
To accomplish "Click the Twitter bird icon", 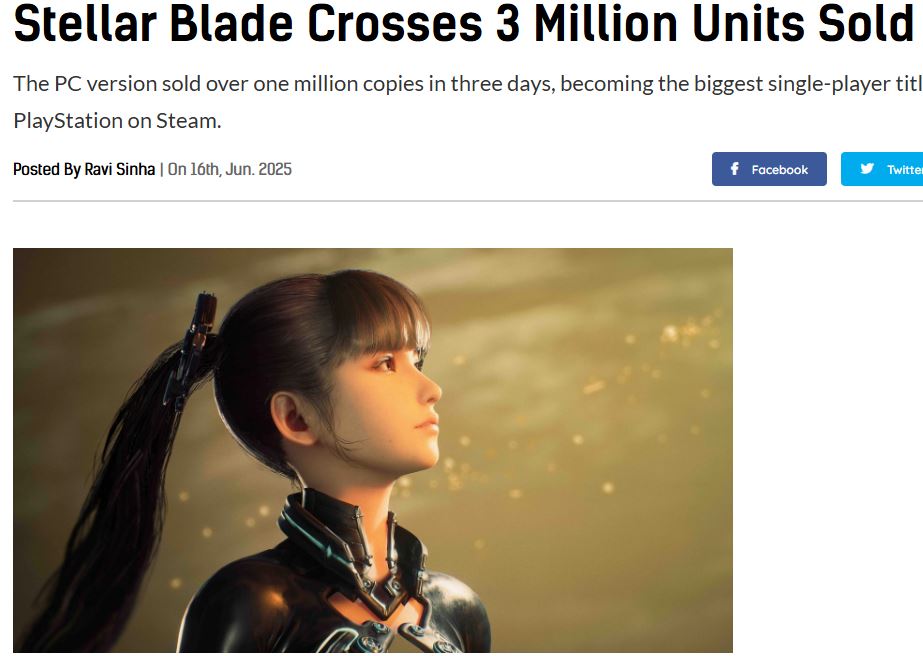I will pyautogui.click(x=866, y=169).
